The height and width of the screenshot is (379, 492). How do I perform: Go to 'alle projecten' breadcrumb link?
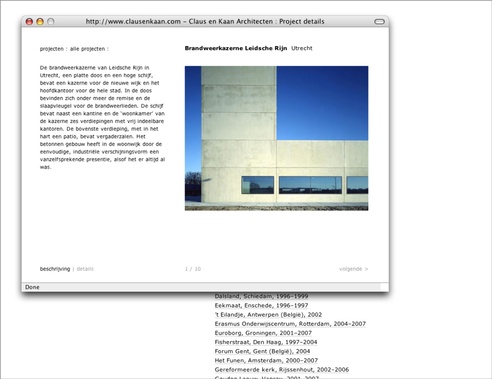[87, 49]
